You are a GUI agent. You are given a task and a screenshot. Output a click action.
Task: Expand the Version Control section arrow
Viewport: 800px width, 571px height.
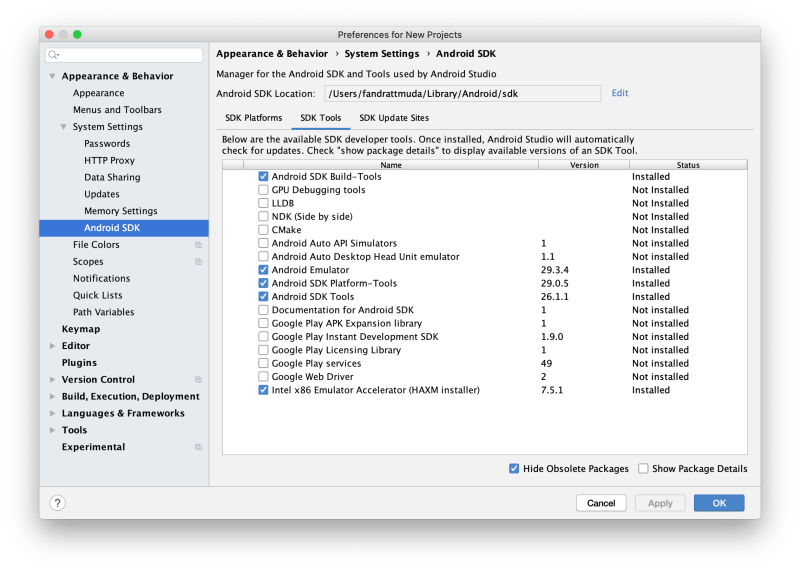(52, 380)
